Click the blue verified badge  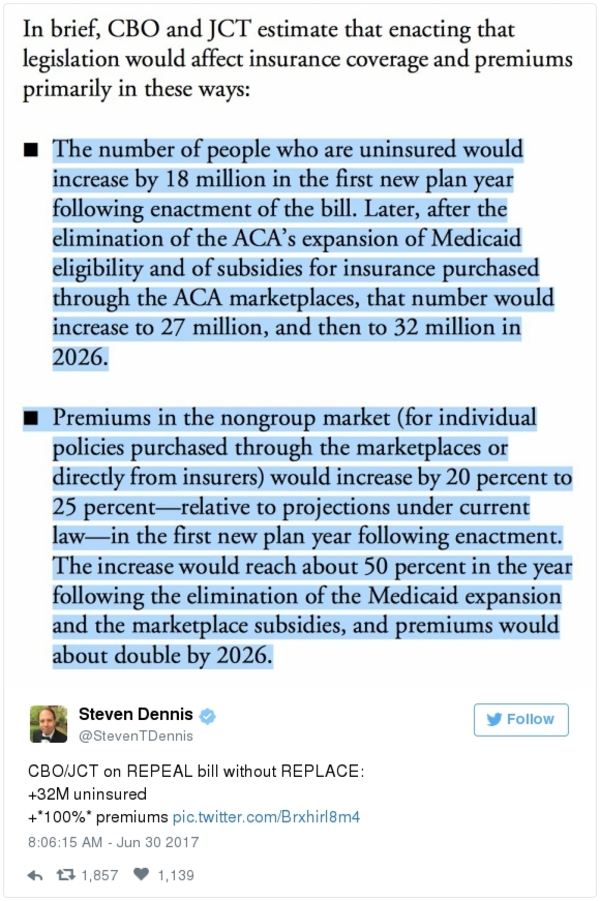[208, 716]
